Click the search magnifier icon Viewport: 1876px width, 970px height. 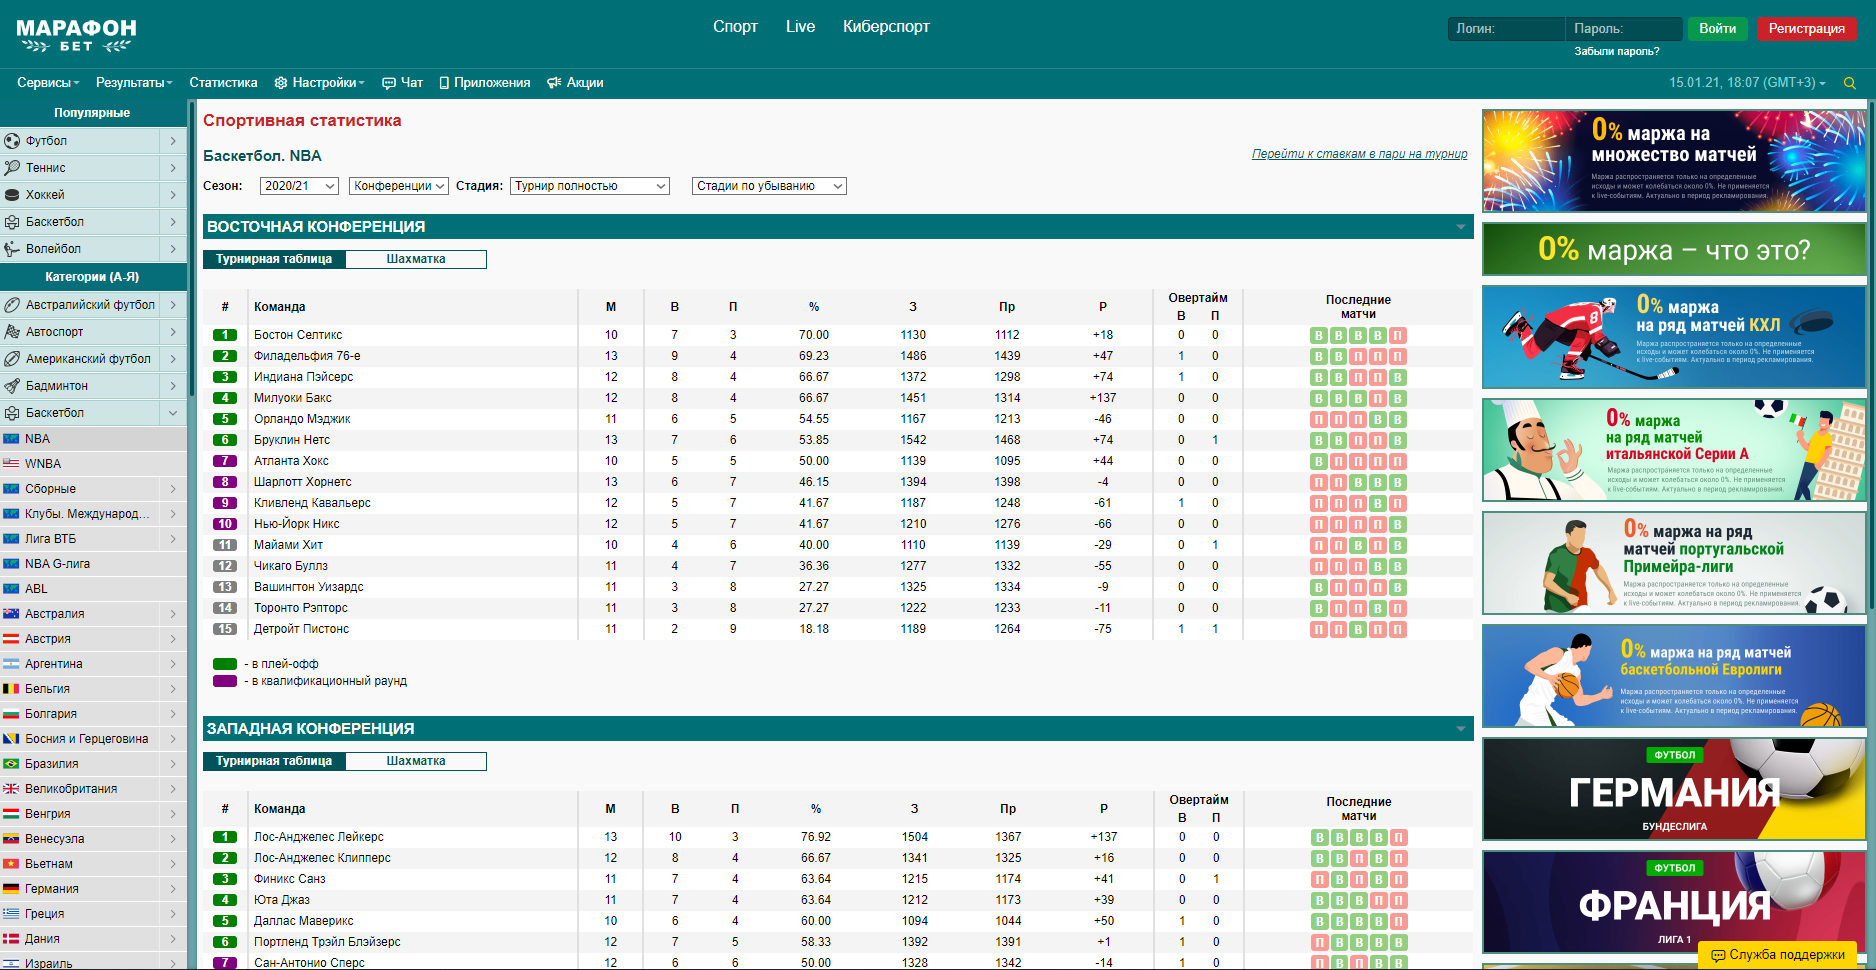click(x=1850, y=83)
